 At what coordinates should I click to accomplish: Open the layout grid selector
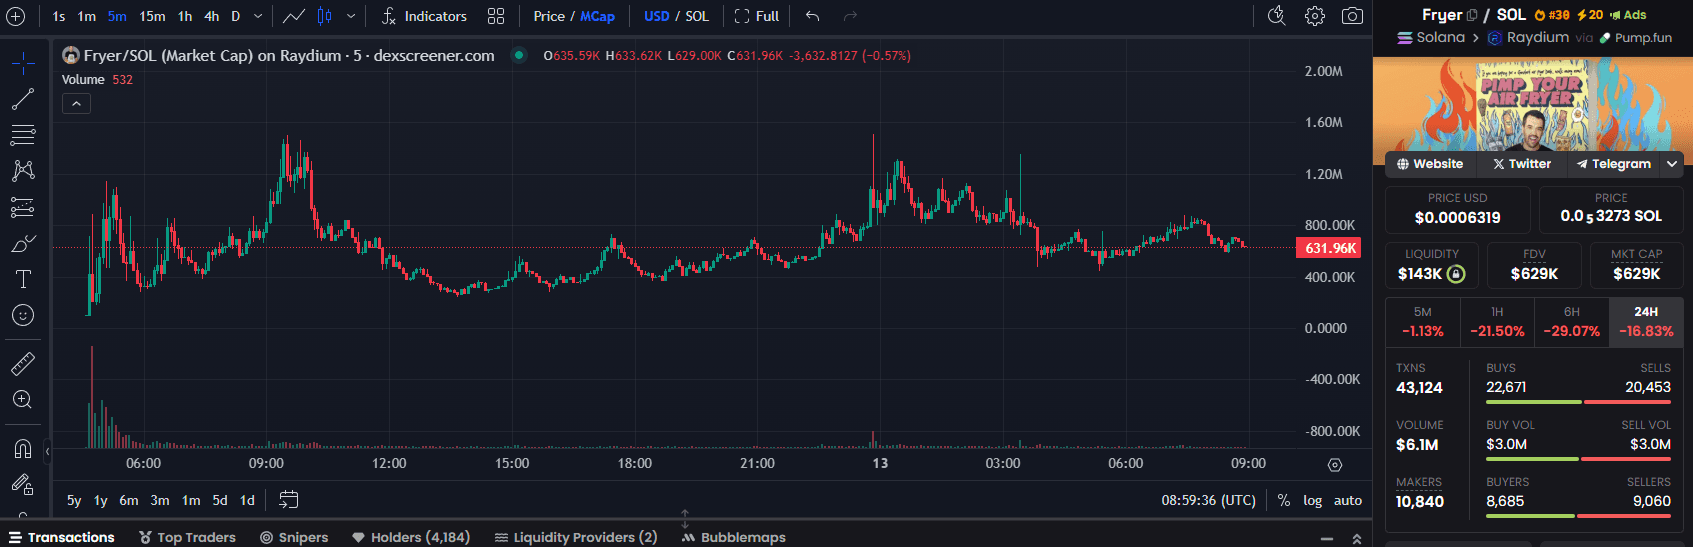pyautogui.click(x=496, y=16)
